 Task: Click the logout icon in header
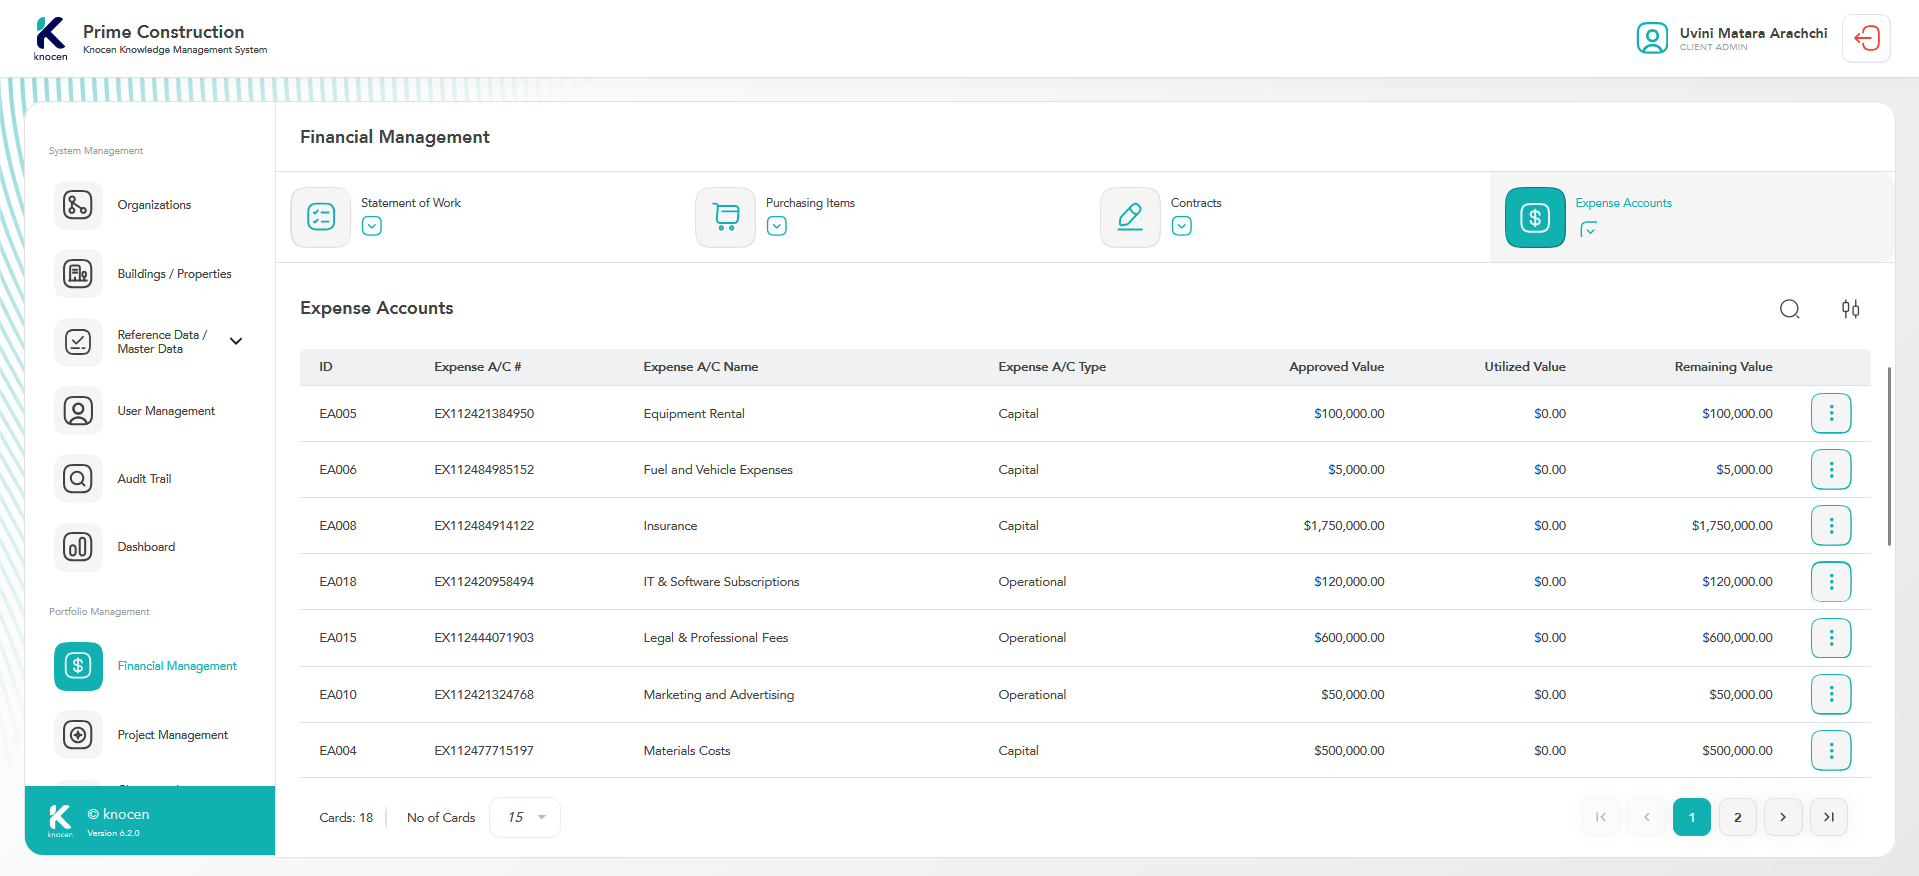pyautogui.click(x=1866, y=39)
